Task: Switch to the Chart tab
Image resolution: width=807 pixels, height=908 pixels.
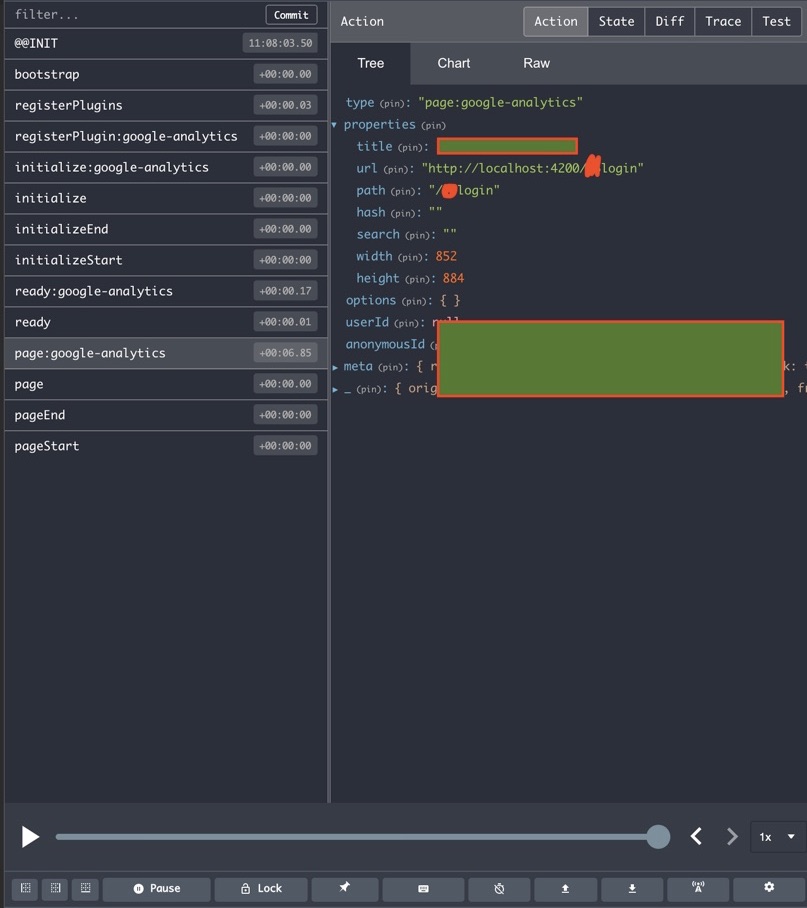Action: pyautogui.click(x=453, y=62)
